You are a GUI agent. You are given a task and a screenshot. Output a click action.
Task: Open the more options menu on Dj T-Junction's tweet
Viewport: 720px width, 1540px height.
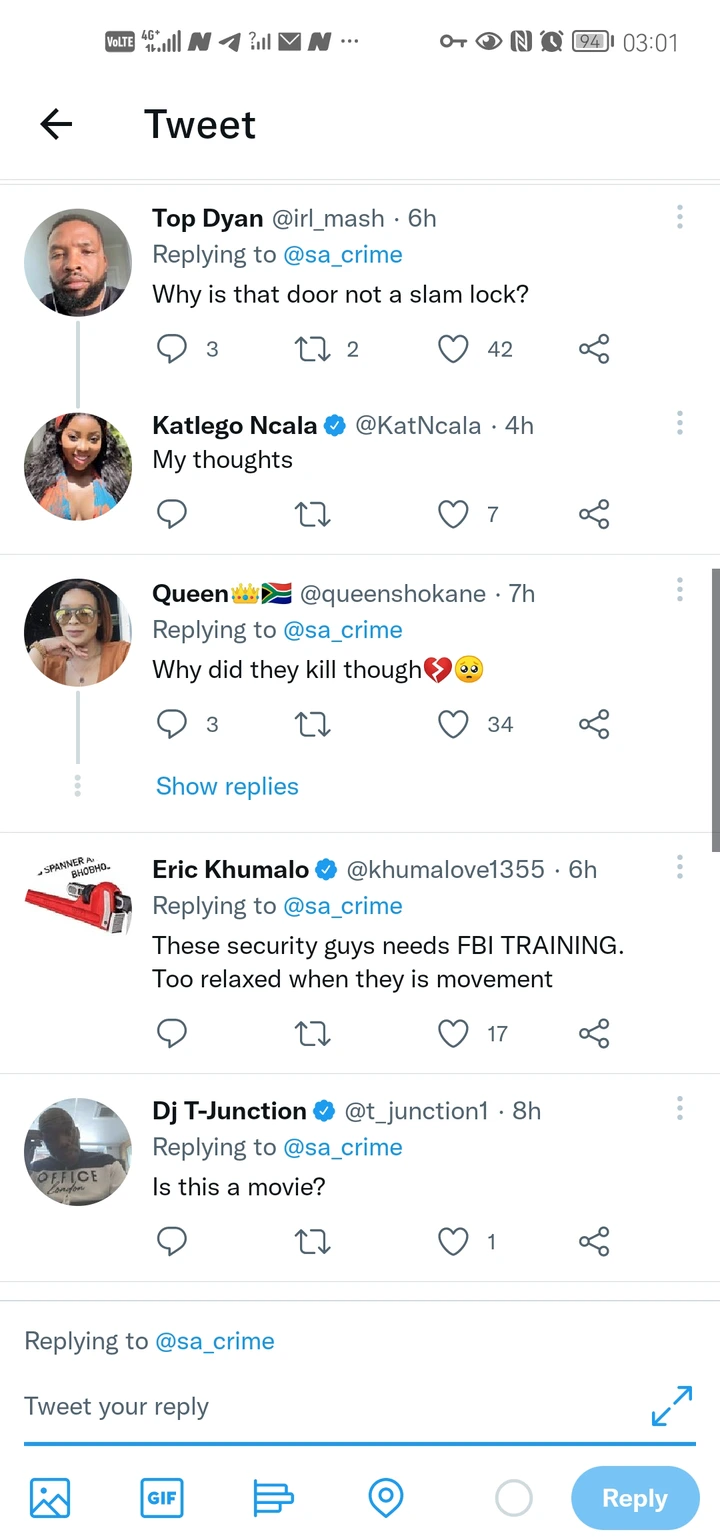tap(680, 1108)
